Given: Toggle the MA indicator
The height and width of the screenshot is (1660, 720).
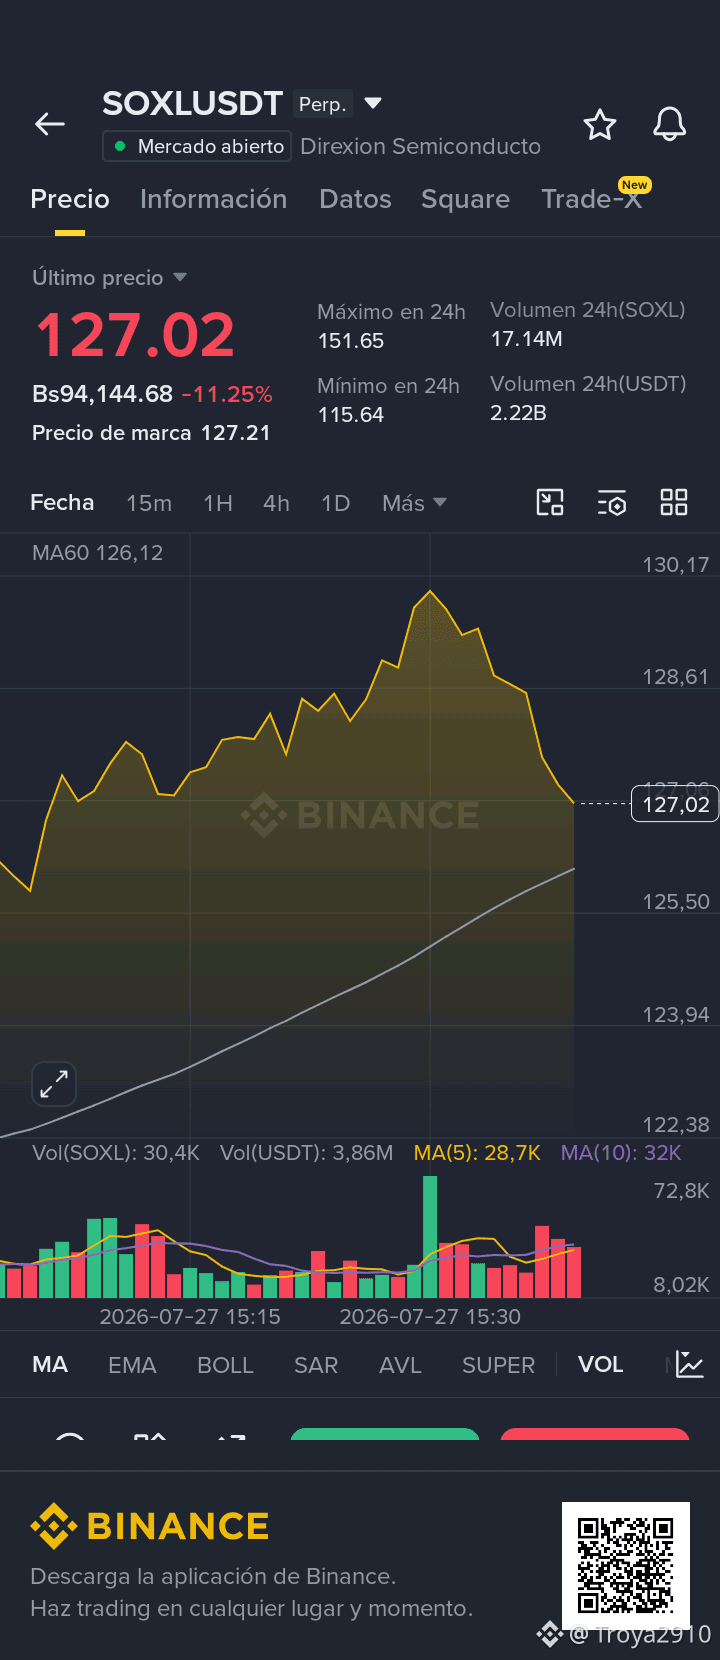Looking at the screenshot, I should click(x=50, y=1364).
